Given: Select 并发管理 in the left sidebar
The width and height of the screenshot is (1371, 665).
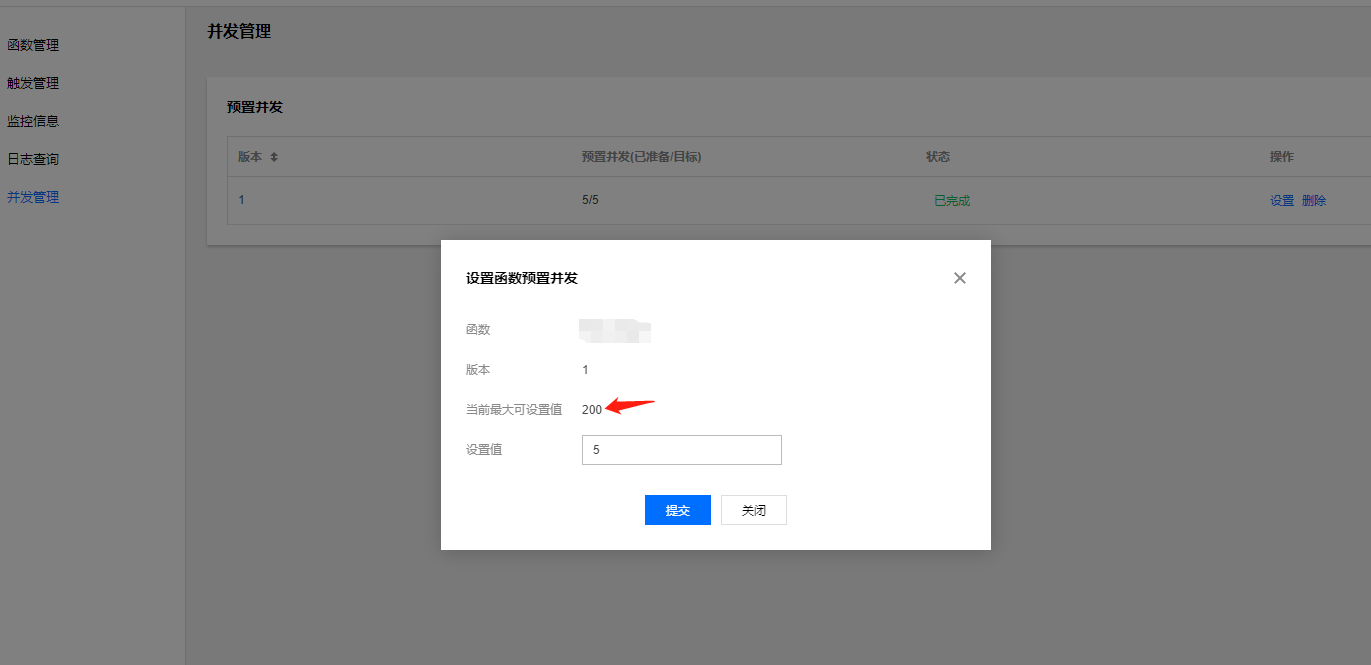Looking at the screenshot, I should pyautogui.click(x=33, y=197).
